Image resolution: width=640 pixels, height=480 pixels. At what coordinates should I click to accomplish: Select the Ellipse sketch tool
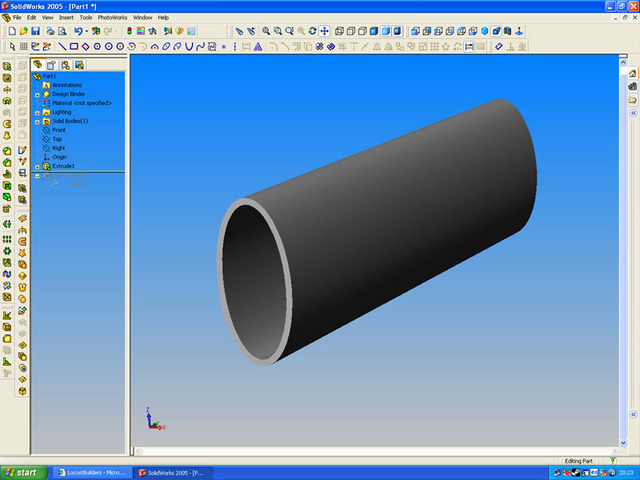[x=166, y=47]
